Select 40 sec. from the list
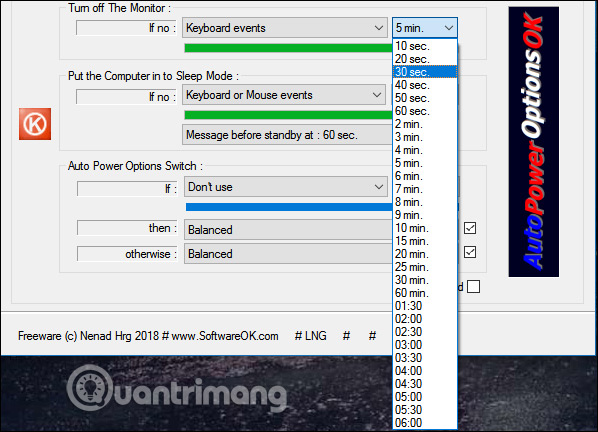 425,85
